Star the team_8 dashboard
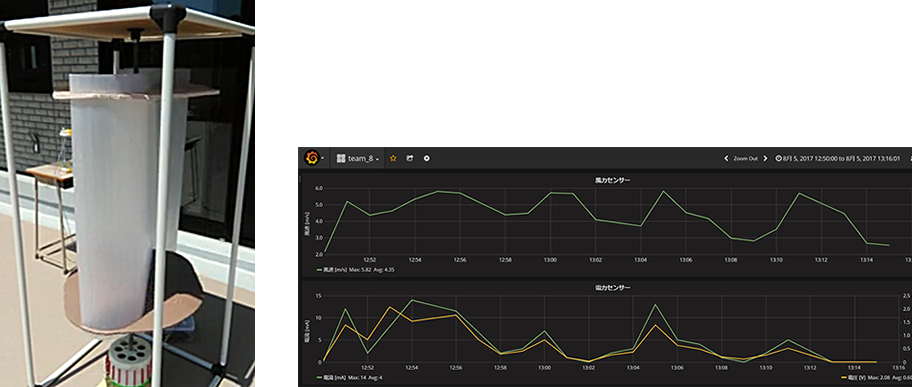The width and height of the screenshot is (912, 387). 393,158
